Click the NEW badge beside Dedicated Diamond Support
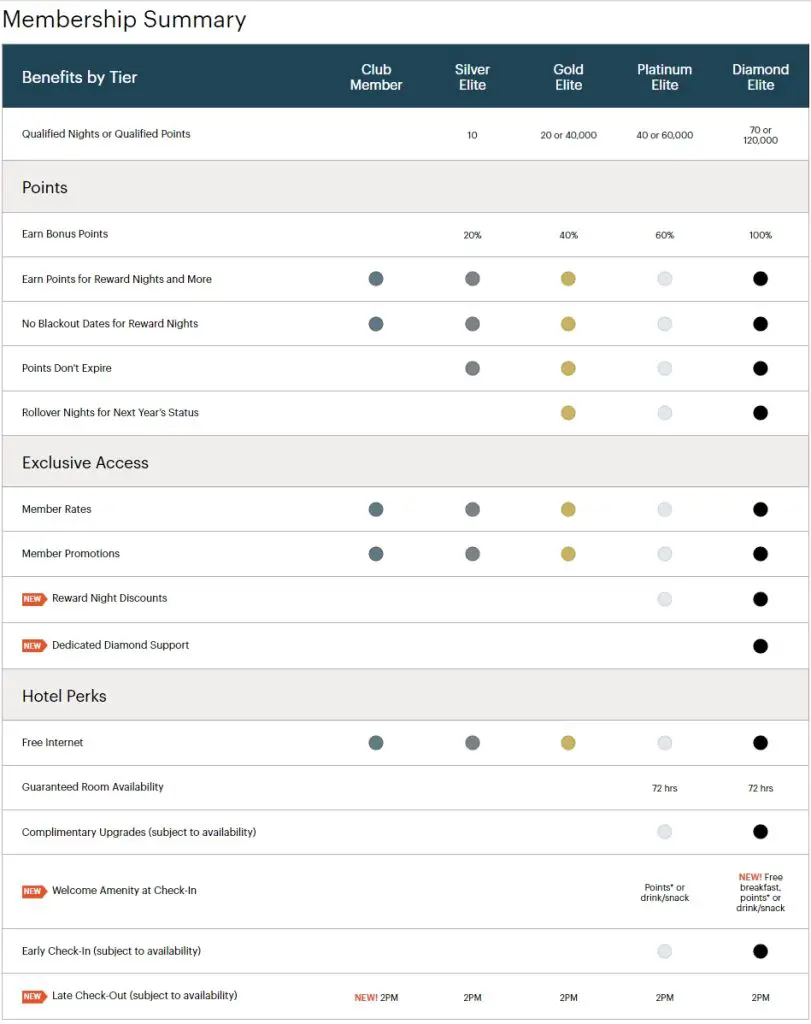Viewport: 811px width, 1024px height. pyautogui.click(x=34, y=646)
